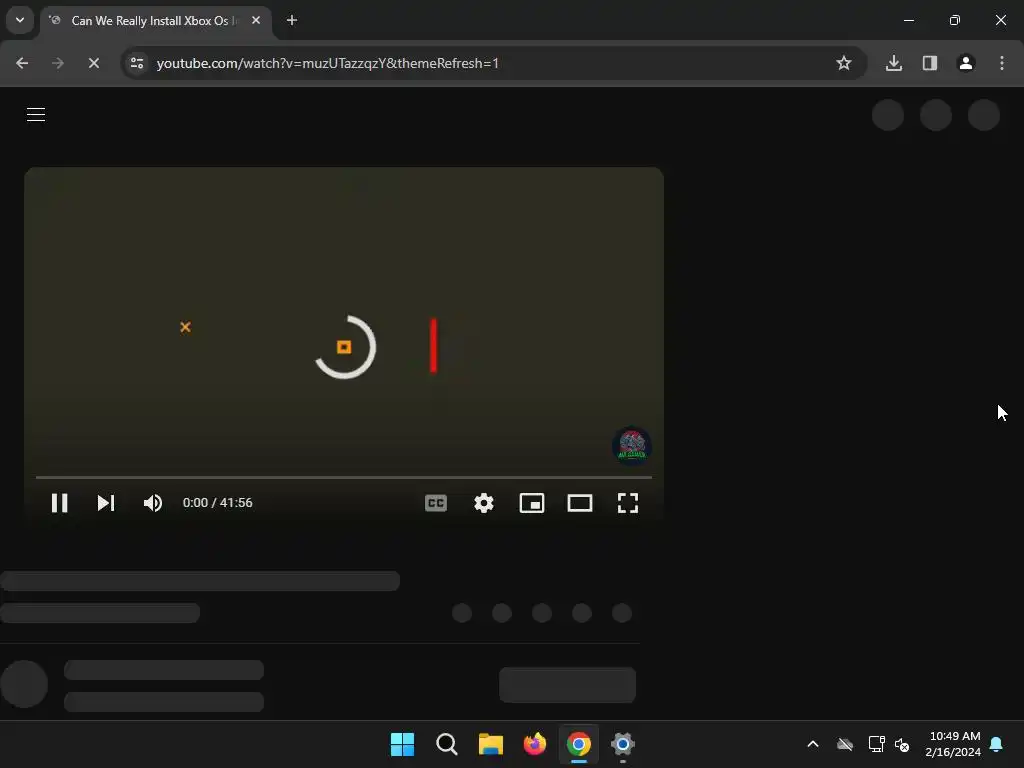Image resolution: width=1024 pixels, height=768 pixels.
Task: Pause the video with the pause button
Action: [x=59, y=503]
